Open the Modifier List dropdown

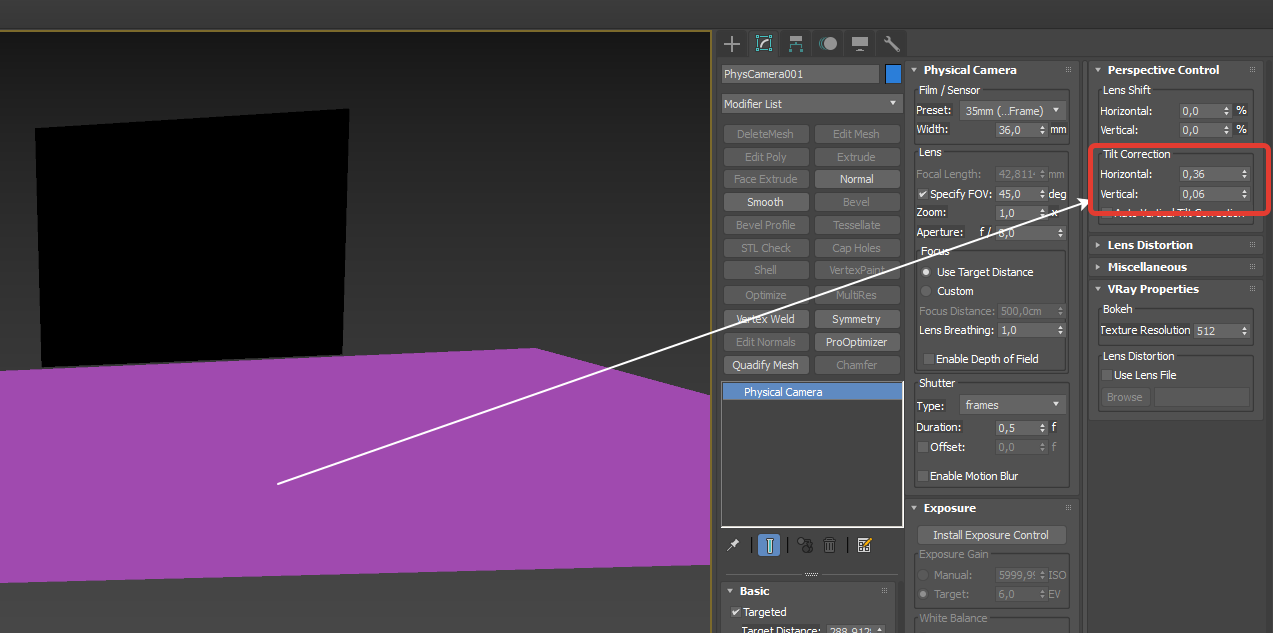tap(812, 104)
